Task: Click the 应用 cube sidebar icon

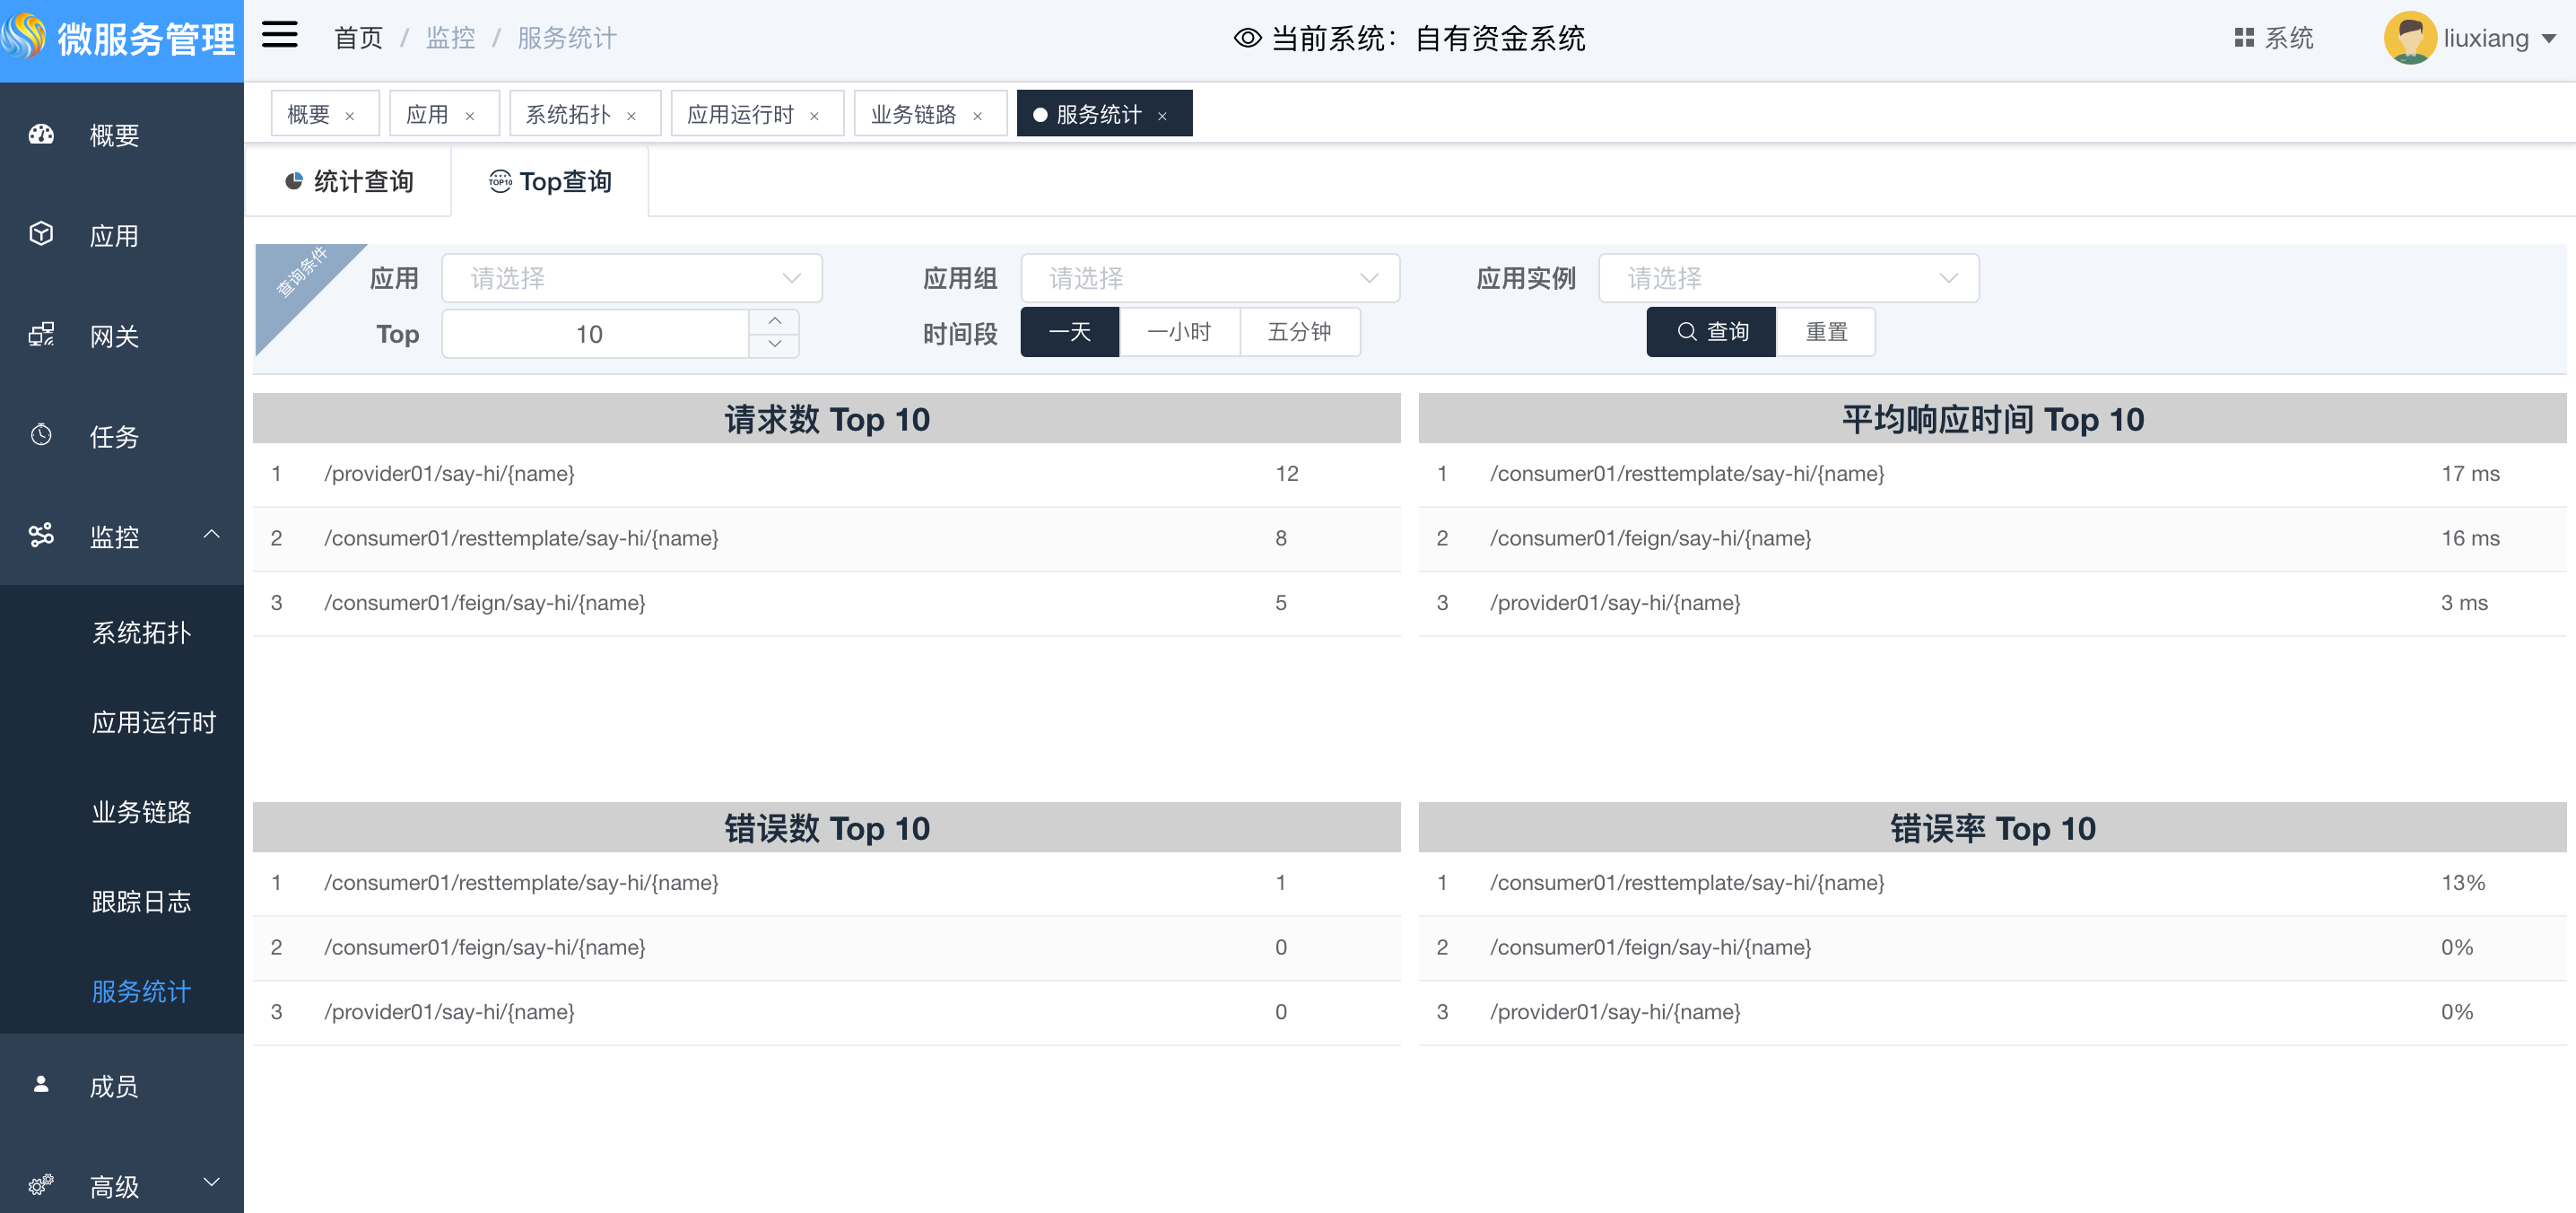Action: [x=41, y=234]
